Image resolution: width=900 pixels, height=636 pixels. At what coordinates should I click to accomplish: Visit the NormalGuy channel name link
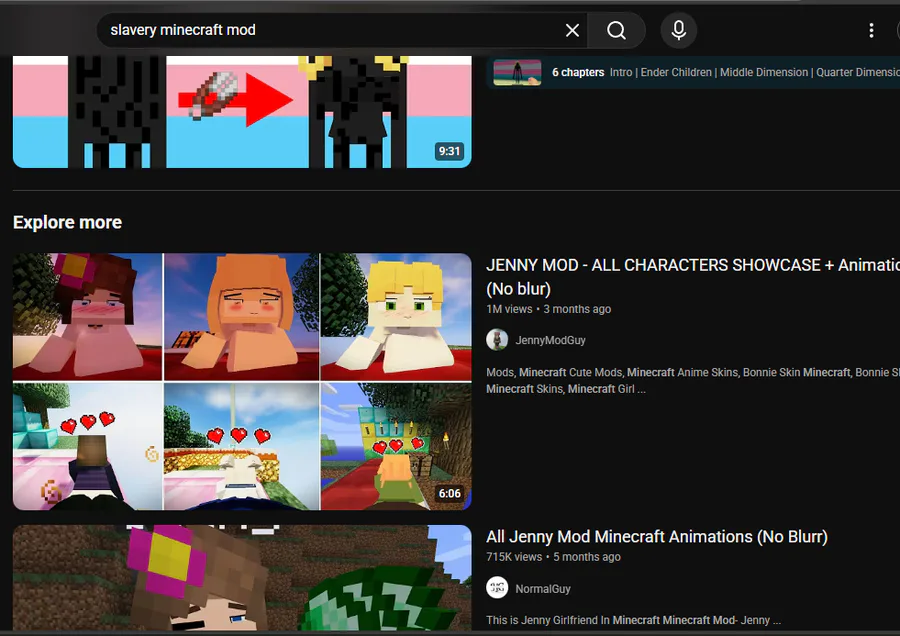[x=543, y=589]
